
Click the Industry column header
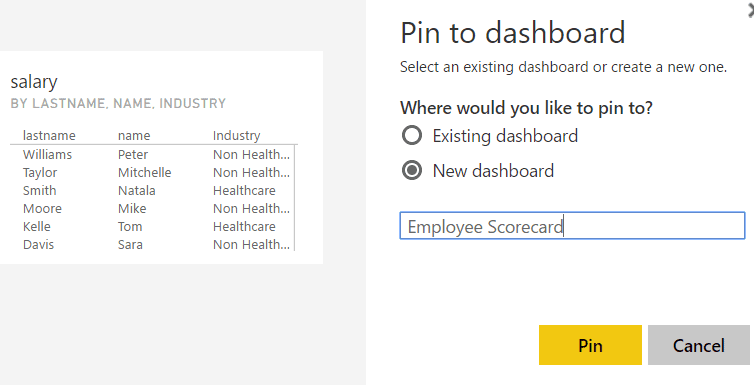tap(237, 136)
